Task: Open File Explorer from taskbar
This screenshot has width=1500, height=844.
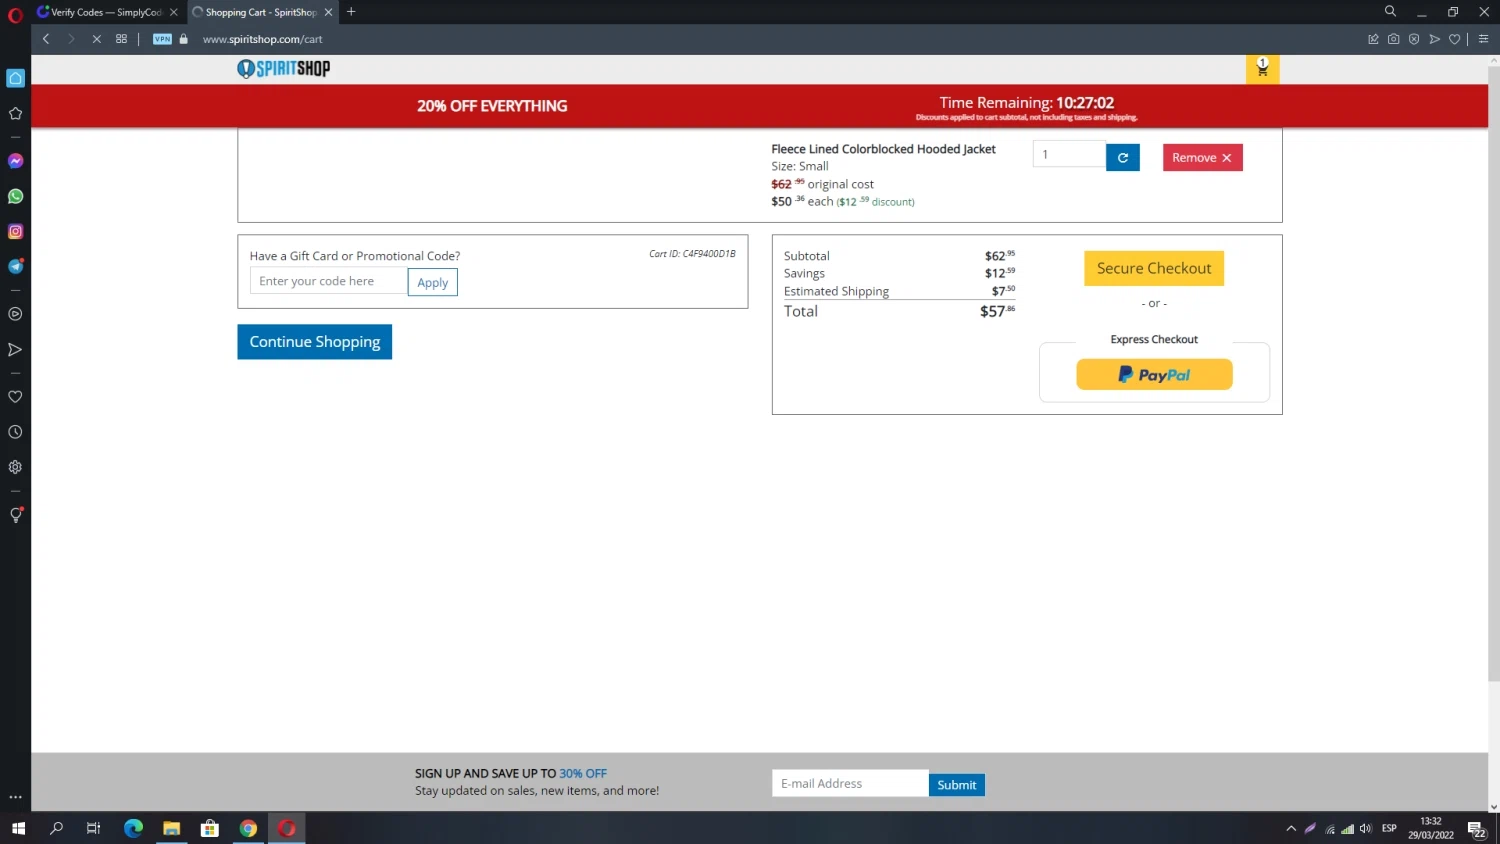Action: coord(171,828)
